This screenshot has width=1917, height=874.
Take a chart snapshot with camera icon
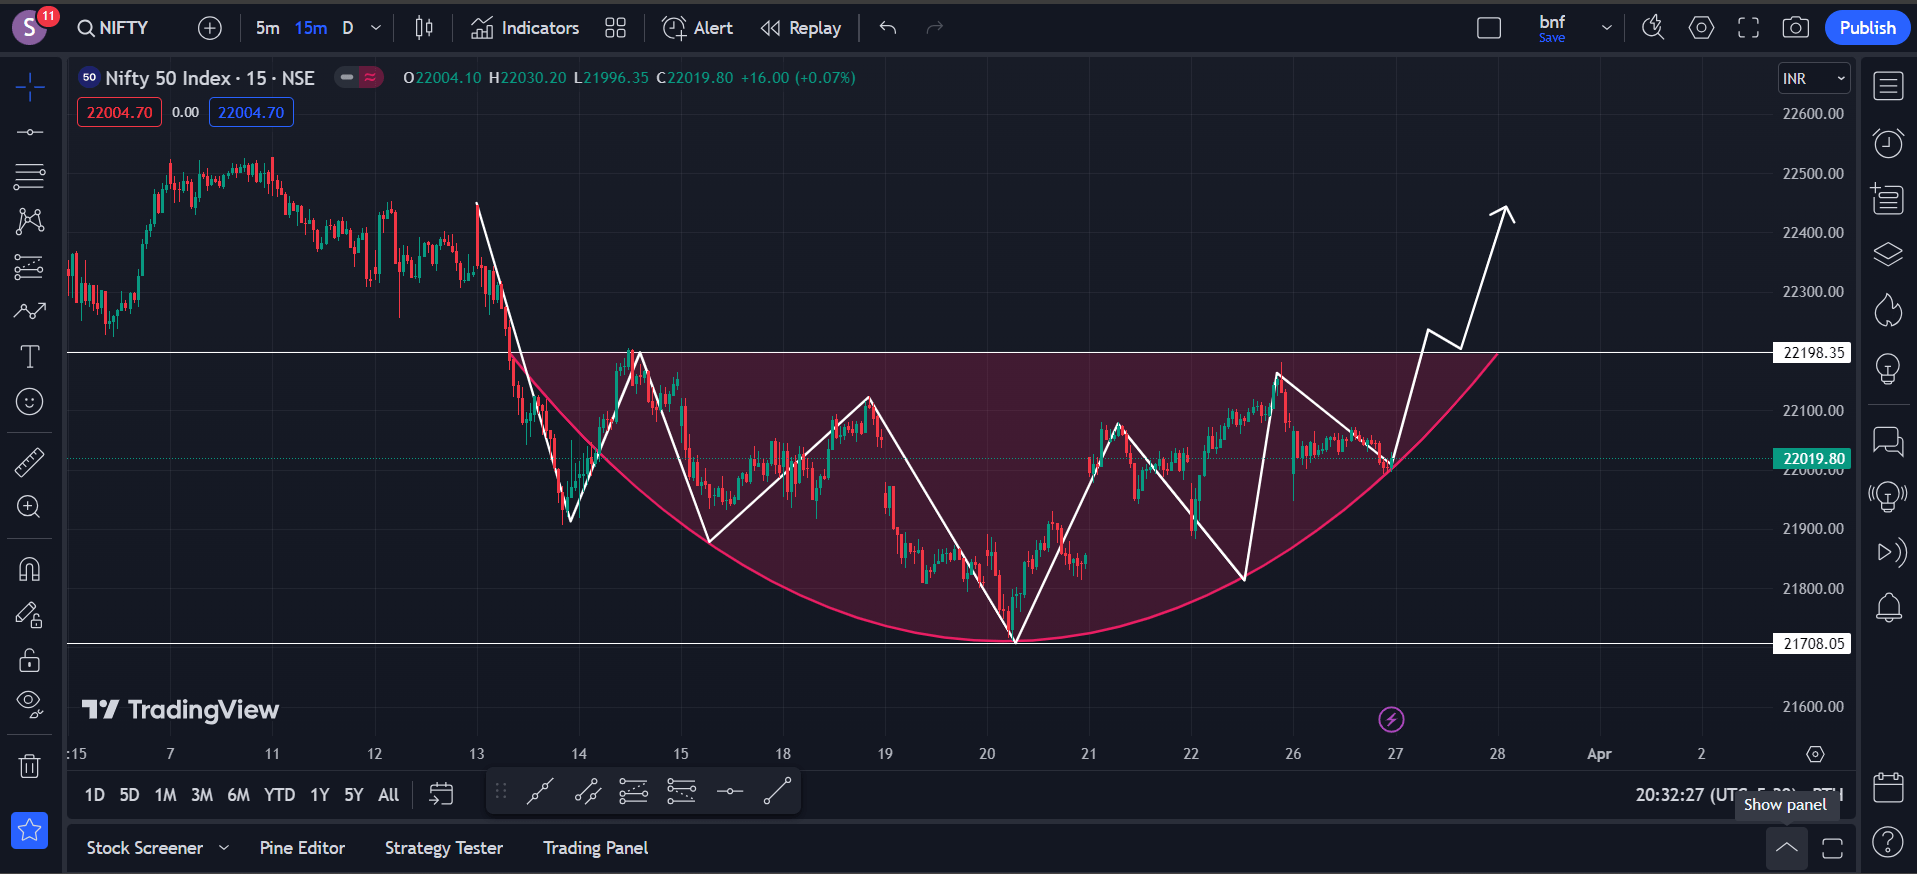pos(1796,28)
